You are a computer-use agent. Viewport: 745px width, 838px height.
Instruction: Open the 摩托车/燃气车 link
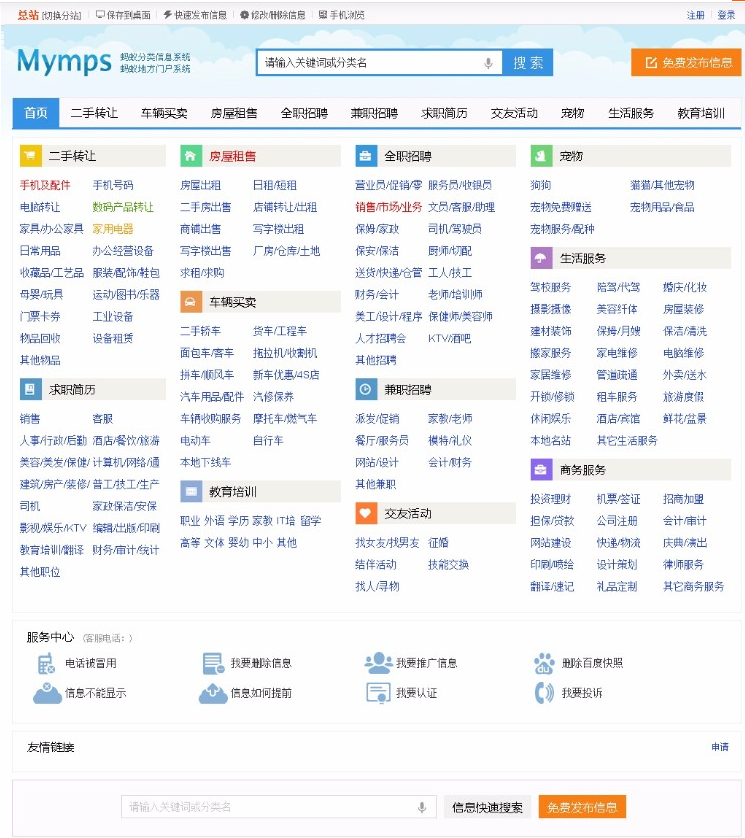[x=285, y=418]
